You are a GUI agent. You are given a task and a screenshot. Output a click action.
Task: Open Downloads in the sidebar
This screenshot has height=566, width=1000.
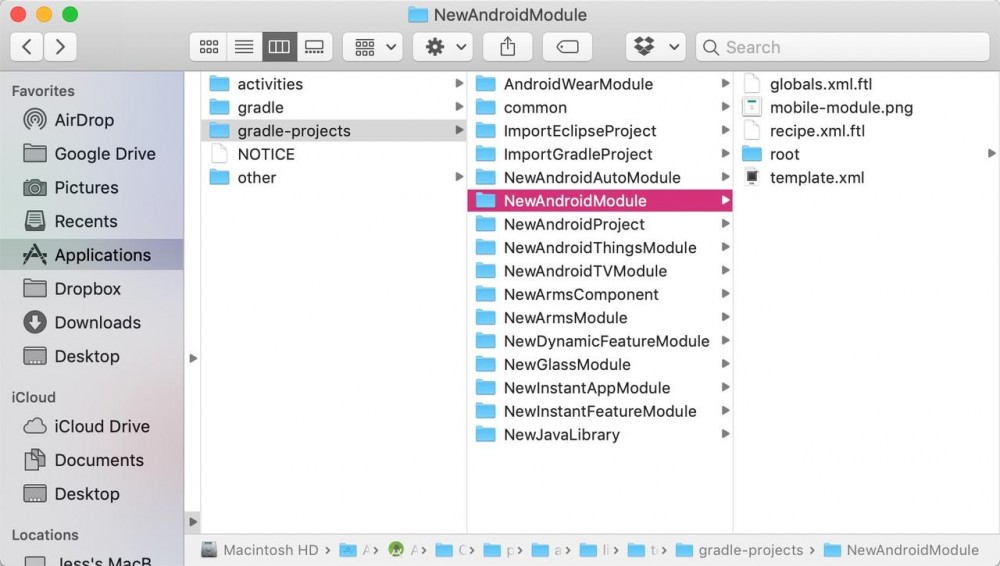point(92,322)
